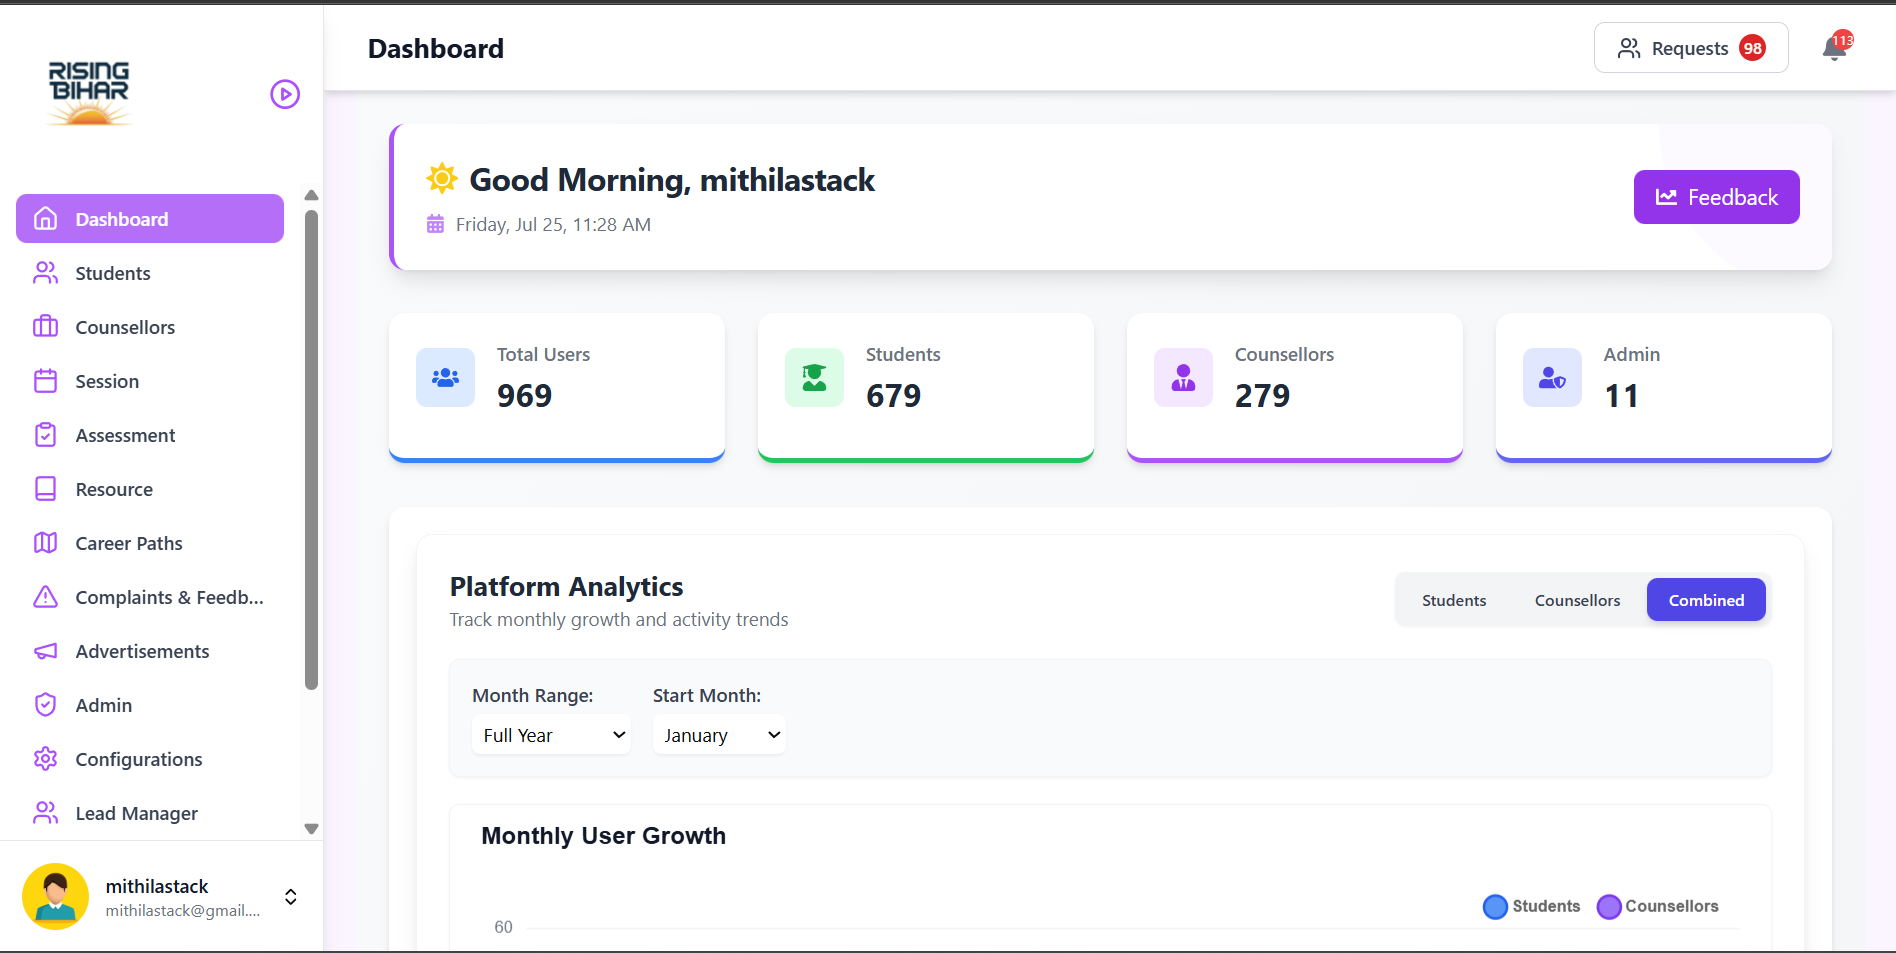Screen dimensions: 1896x953
Task: Click the Feedback button
Action: pyautogui.click(x=1716, y=197)
